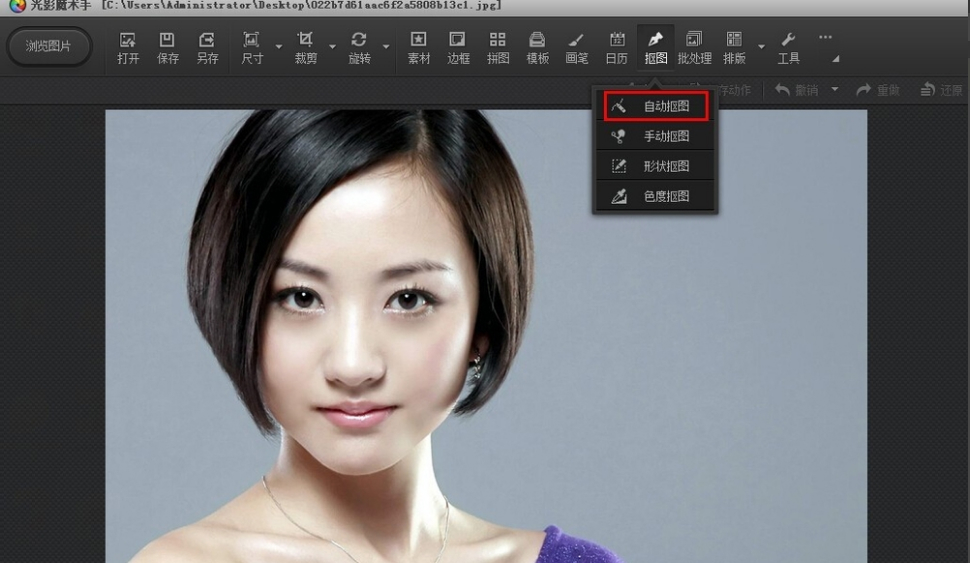The height and width of the screenshot is (563, 970).
Task: Open the 日历 (Calendar) tool
Action: pos(616,47)
